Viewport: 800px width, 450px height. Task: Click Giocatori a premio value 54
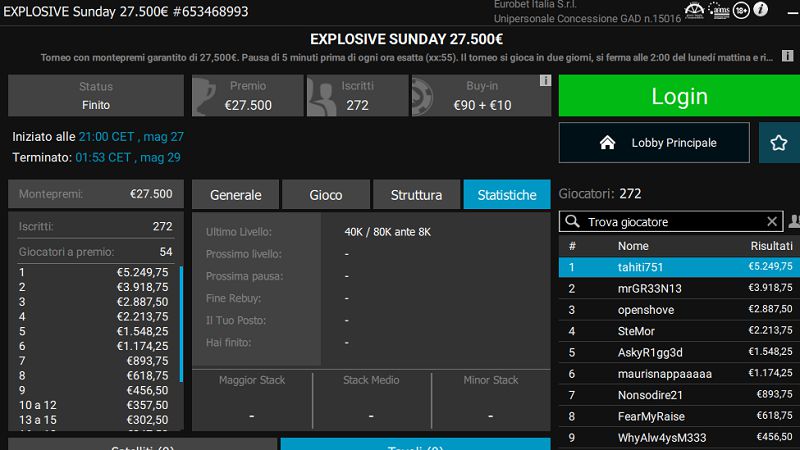coord(166,252)
